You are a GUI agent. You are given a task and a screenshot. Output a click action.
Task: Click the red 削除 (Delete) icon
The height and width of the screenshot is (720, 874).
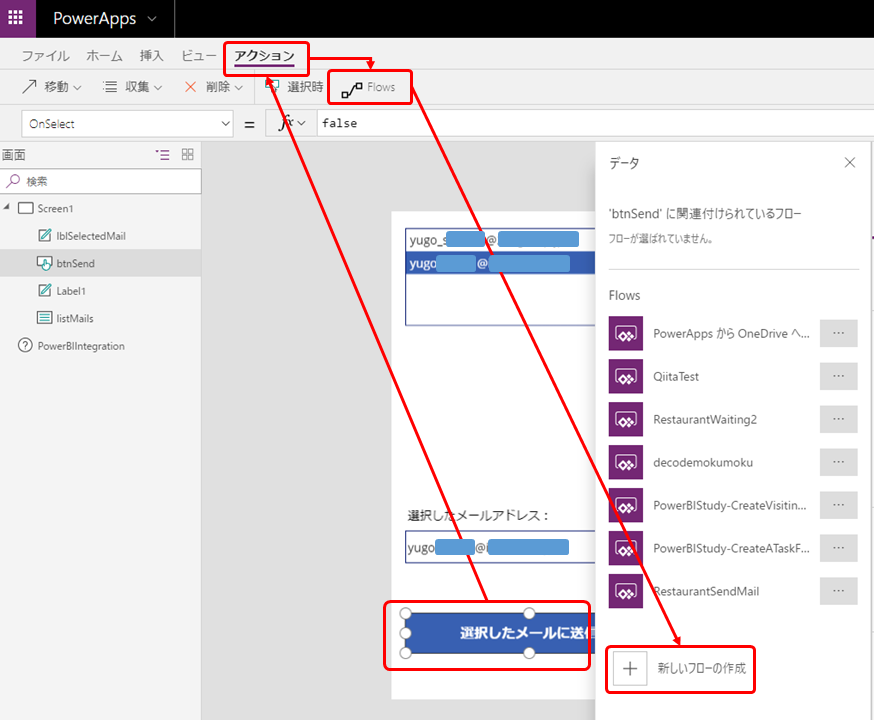click(x=189, y=86)
